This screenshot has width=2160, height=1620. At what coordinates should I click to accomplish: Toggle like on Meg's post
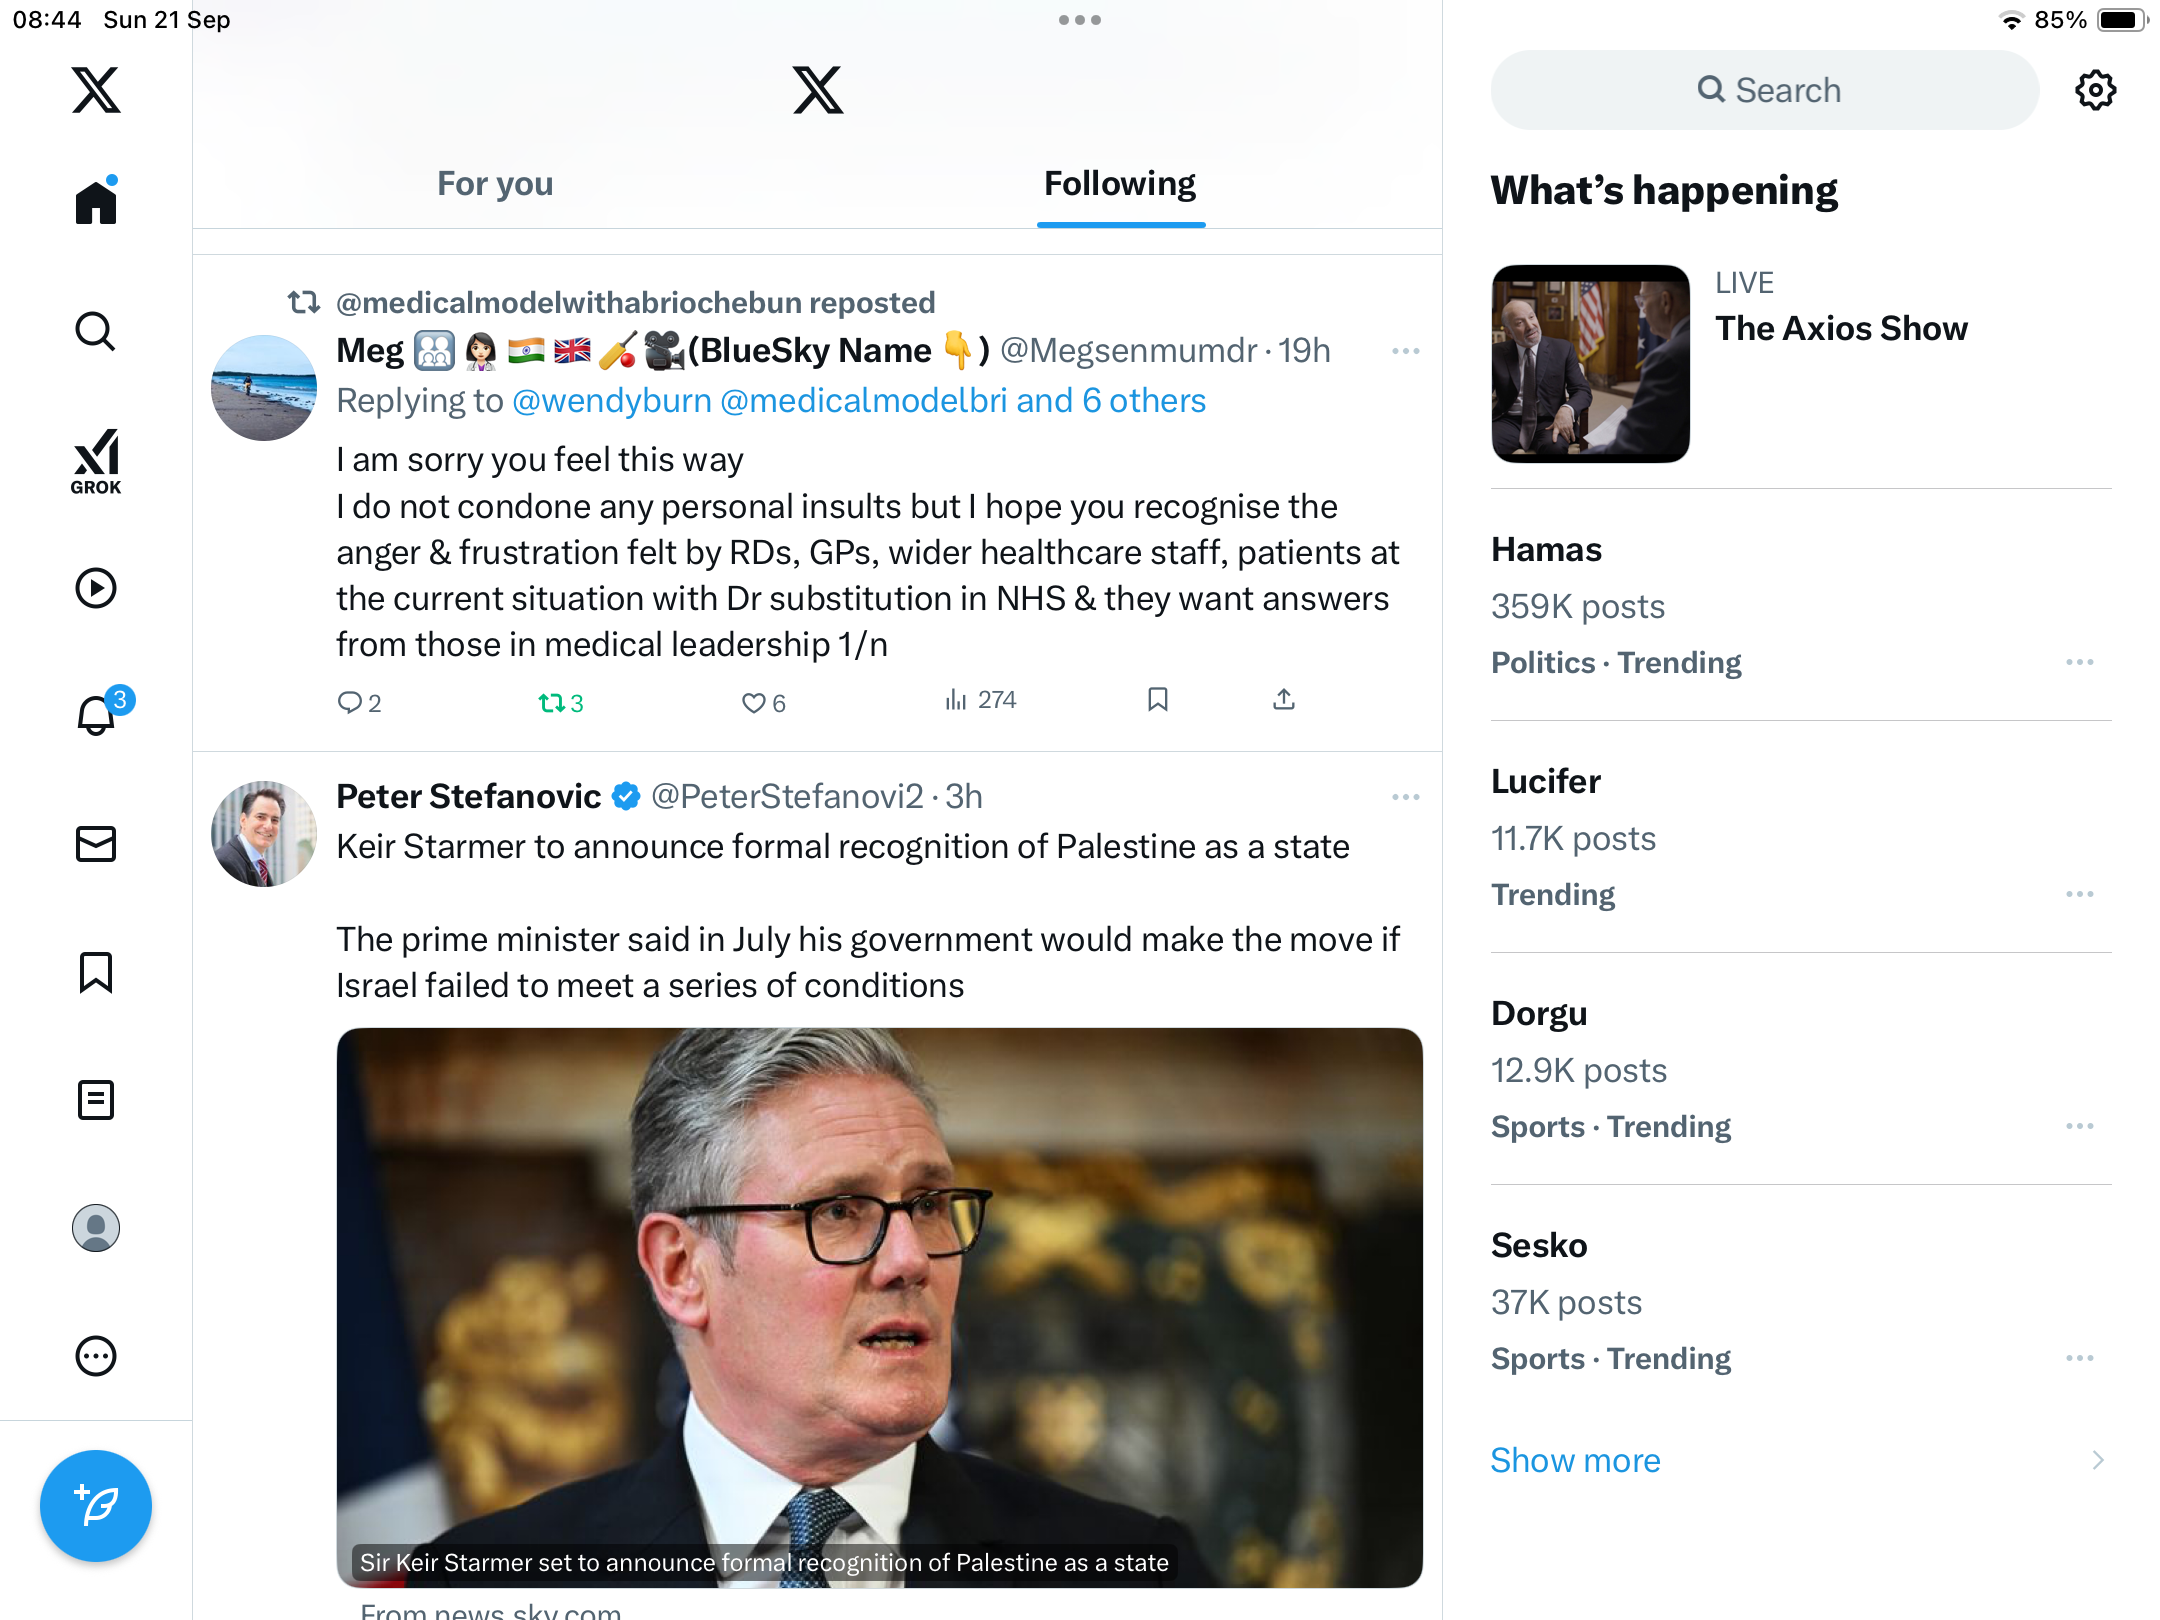(753, 703)
